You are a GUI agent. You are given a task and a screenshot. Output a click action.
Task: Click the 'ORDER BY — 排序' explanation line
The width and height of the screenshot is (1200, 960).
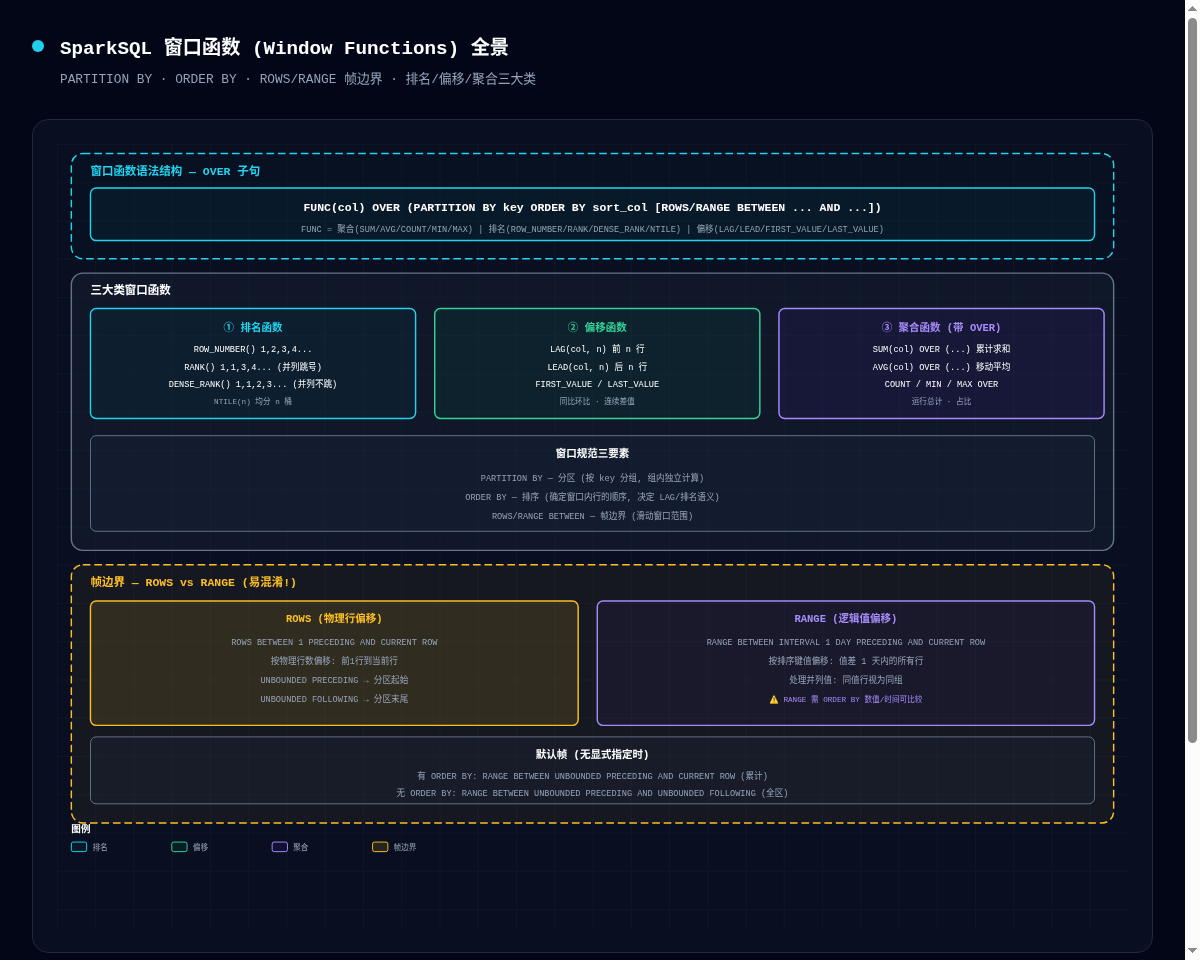[592, 498]
